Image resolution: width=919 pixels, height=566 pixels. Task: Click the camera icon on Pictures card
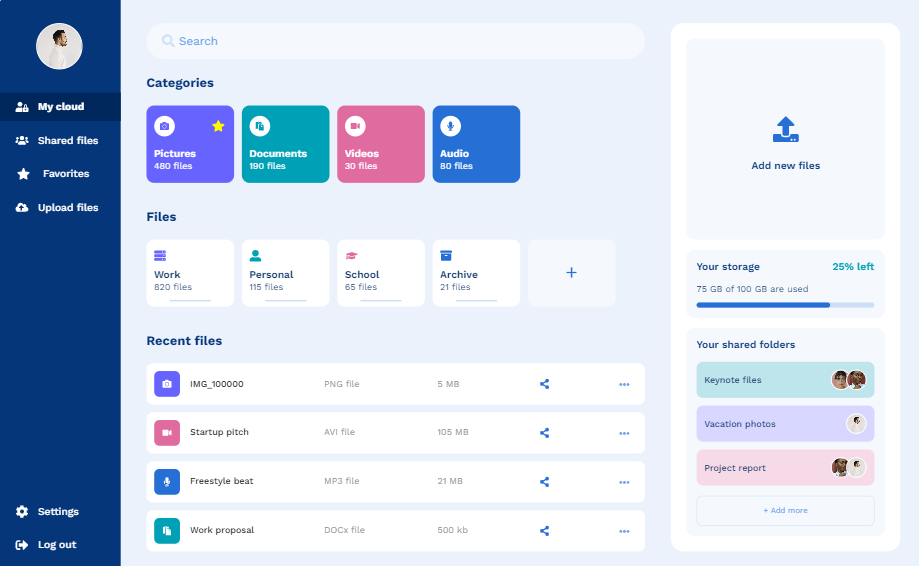click(x=164, y=126)
